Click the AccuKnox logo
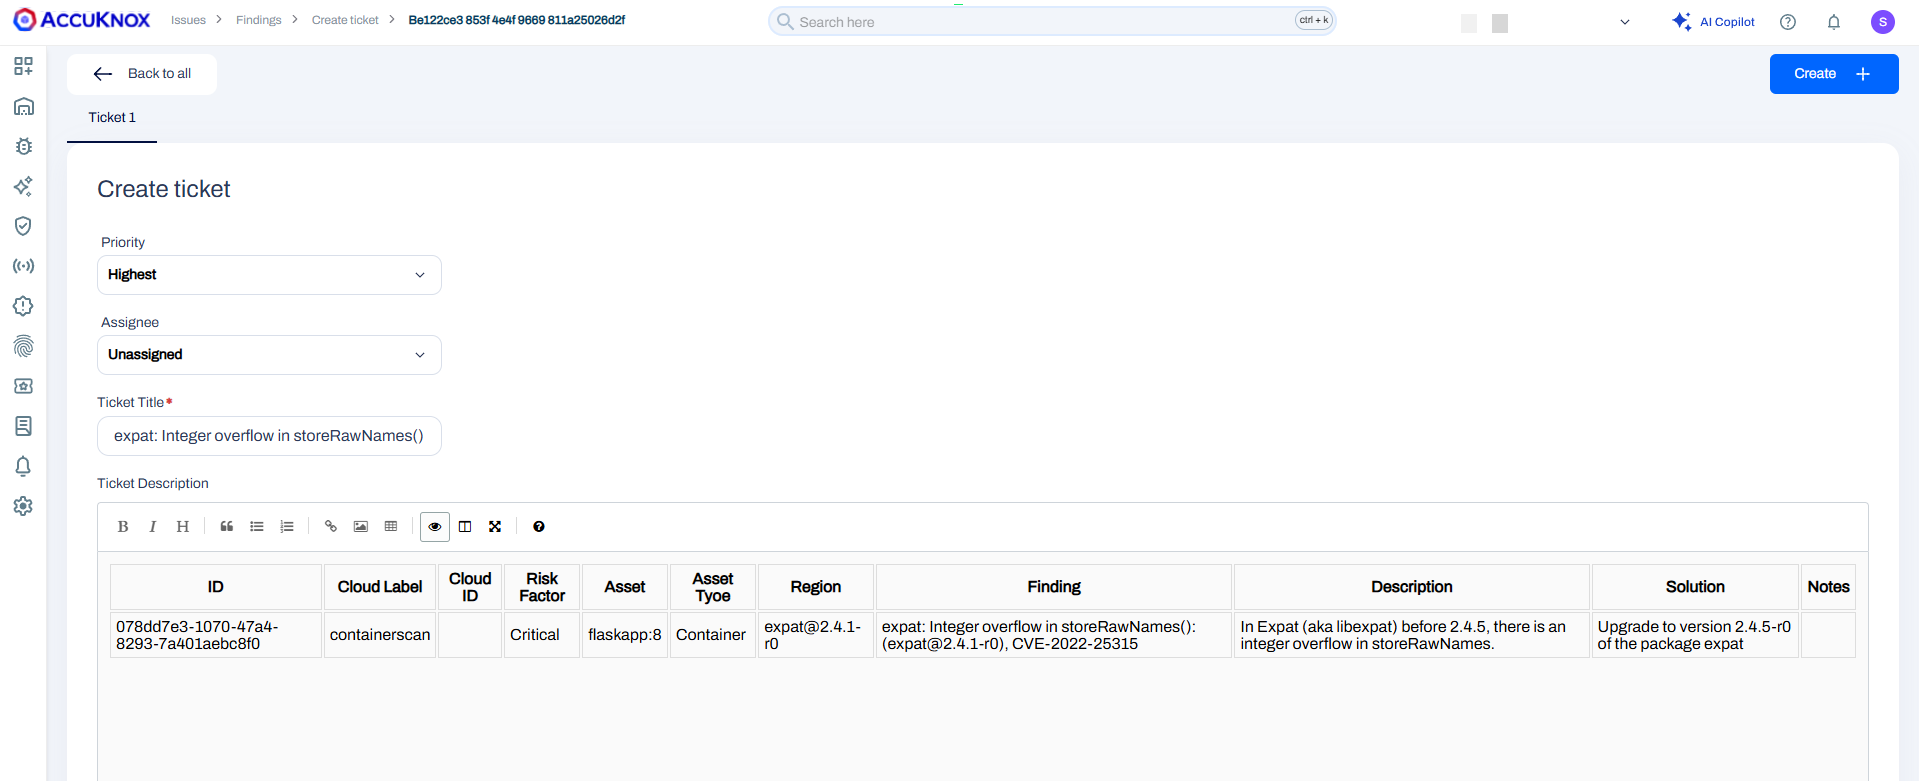This screenshot has width=1919, height=781. point(81,20)
